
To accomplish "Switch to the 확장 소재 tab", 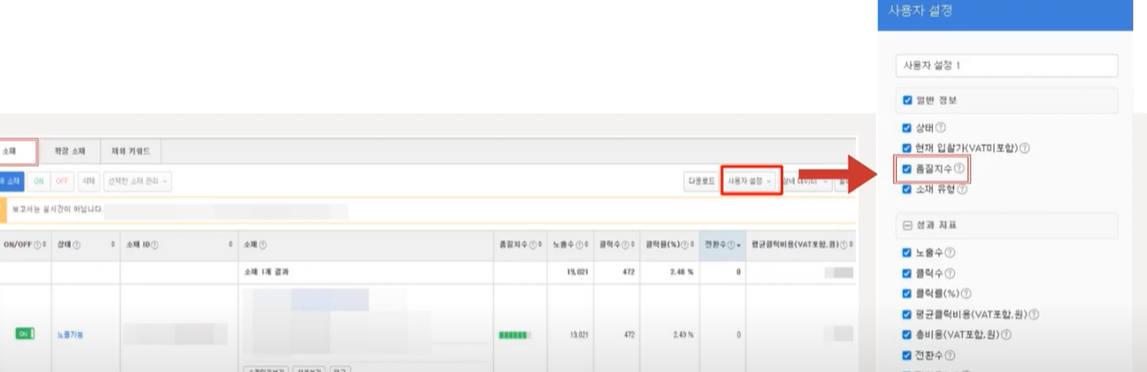I will coord(70,151).
